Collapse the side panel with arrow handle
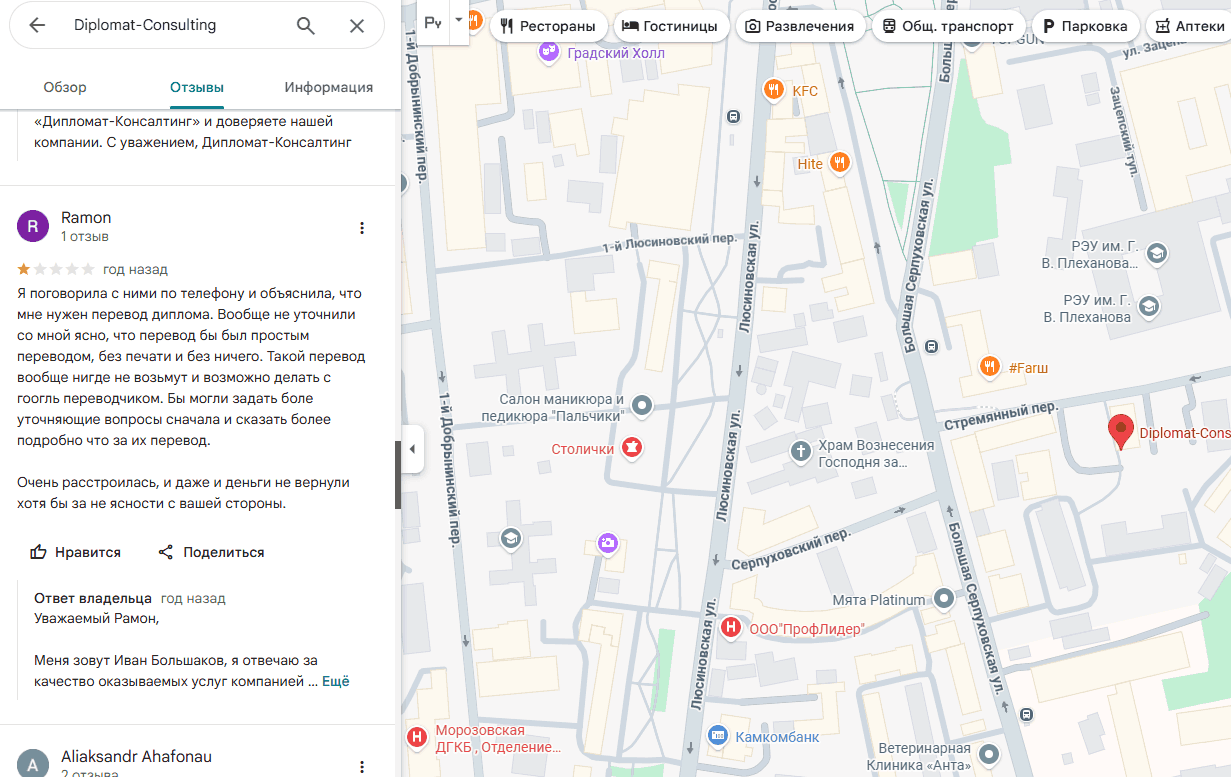1231x777 pixels. [x=412, y=449]
